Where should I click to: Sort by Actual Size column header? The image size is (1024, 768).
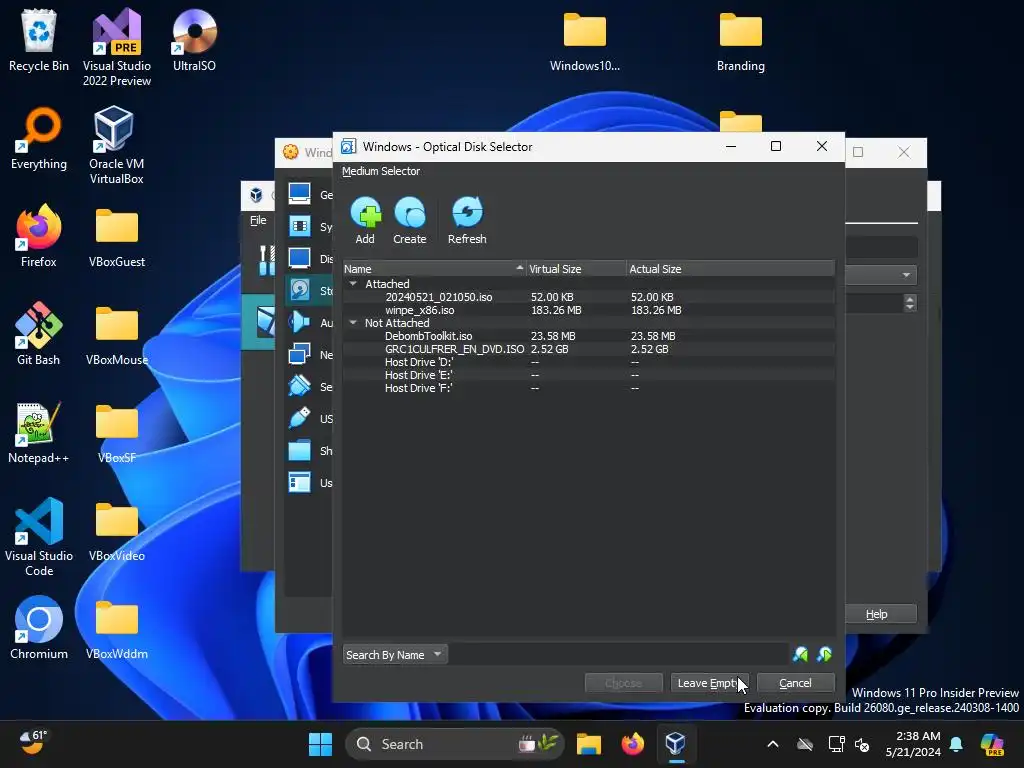click(x=730, y=268)
